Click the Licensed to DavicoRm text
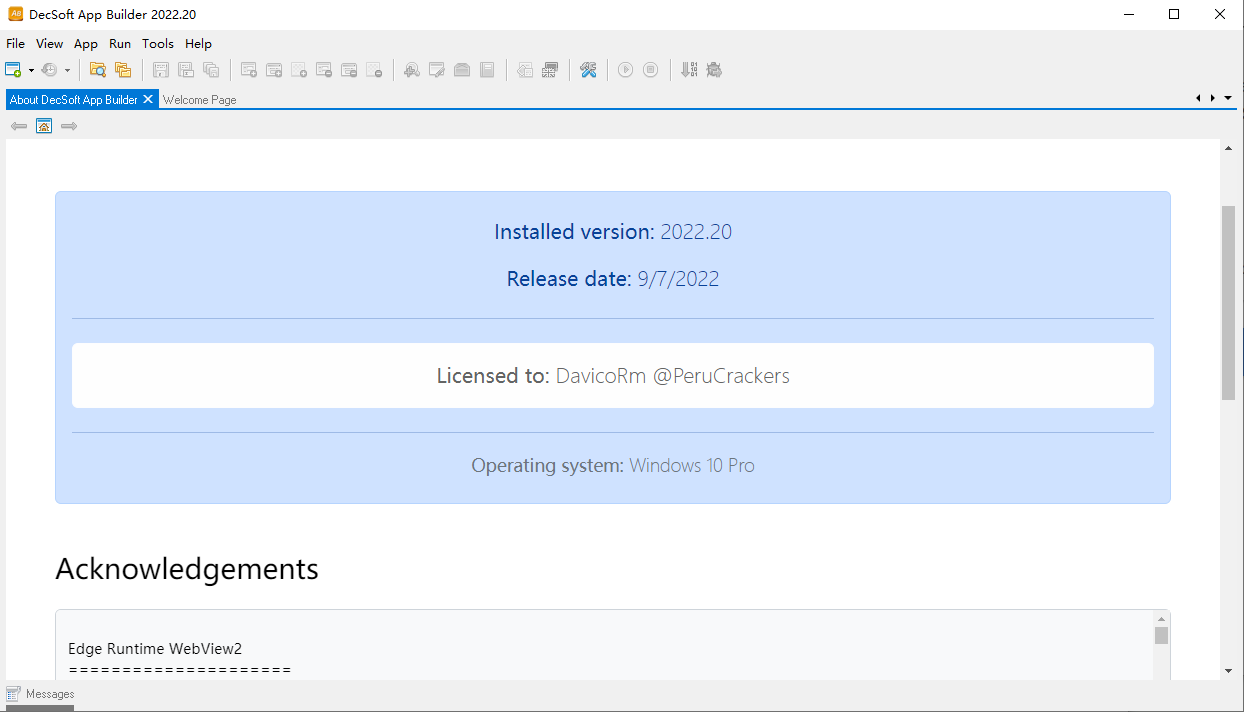 [x=613, y=376]
